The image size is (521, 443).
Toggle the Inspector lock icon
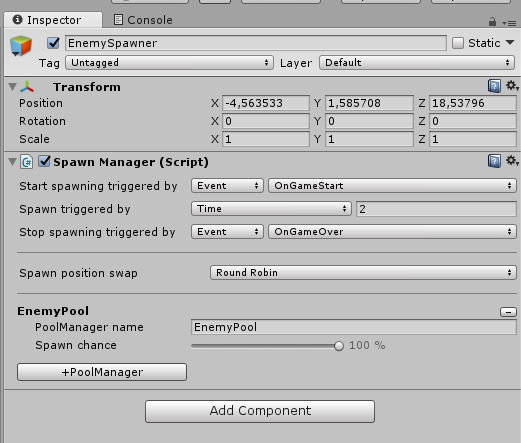pos(492,22)
